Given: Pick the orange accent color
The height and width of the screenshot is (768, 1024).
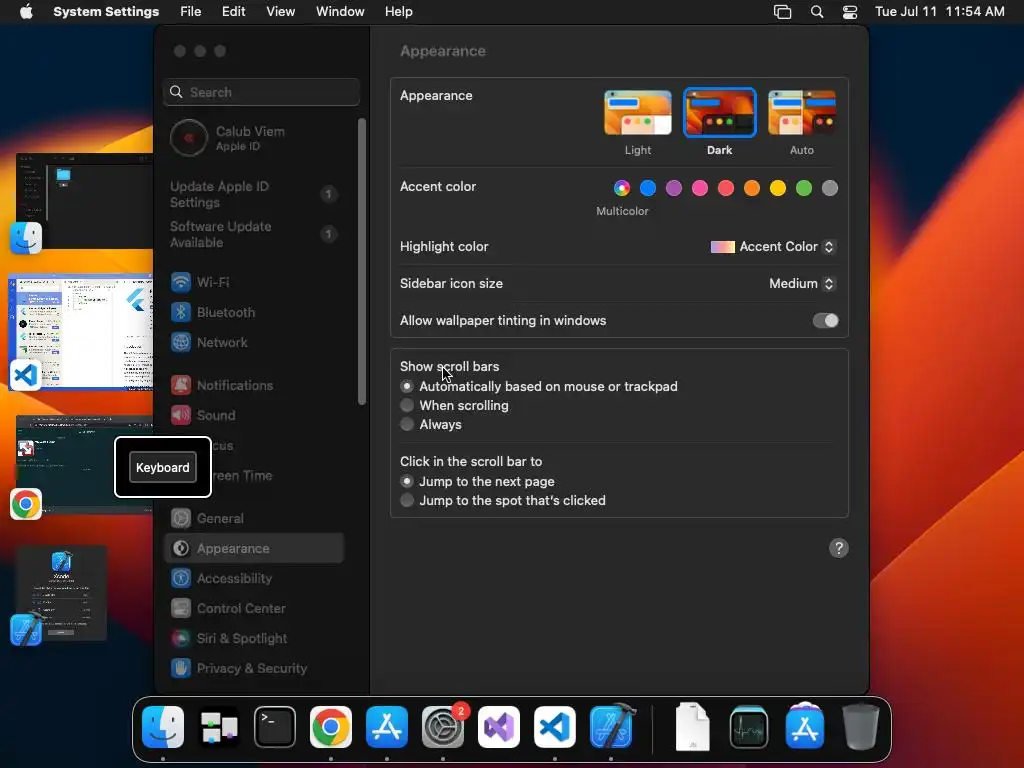Looking at the screenshot, I should coord(752,188).
